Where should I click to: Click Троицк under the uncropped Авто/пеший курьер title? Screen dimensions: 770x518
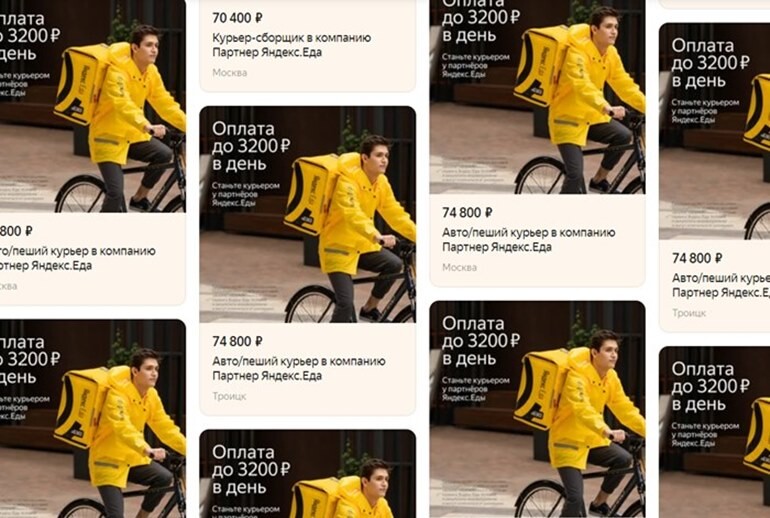tap(229, 396)
